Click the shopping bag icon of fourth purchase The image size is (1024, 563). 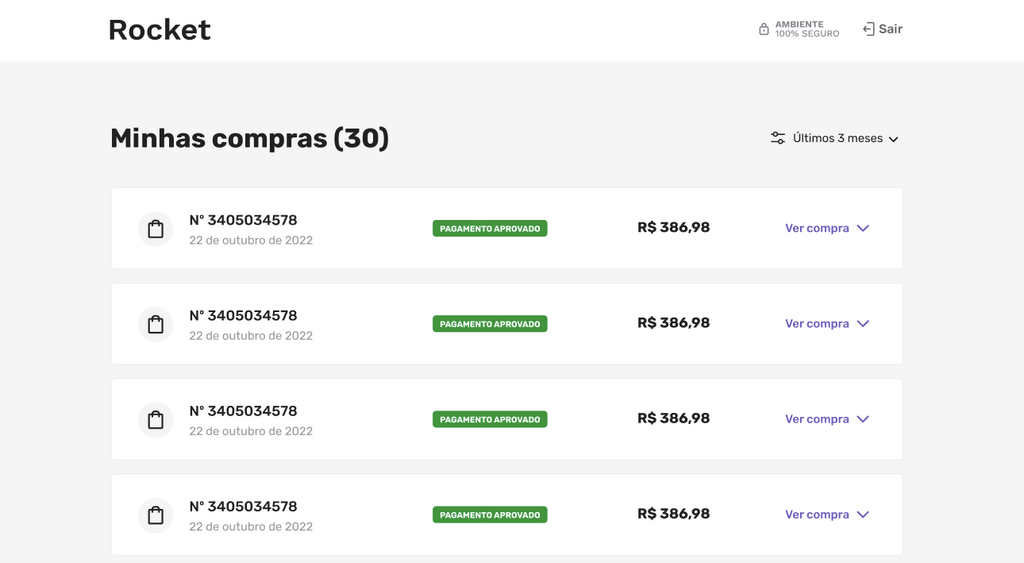click(155, 515)
